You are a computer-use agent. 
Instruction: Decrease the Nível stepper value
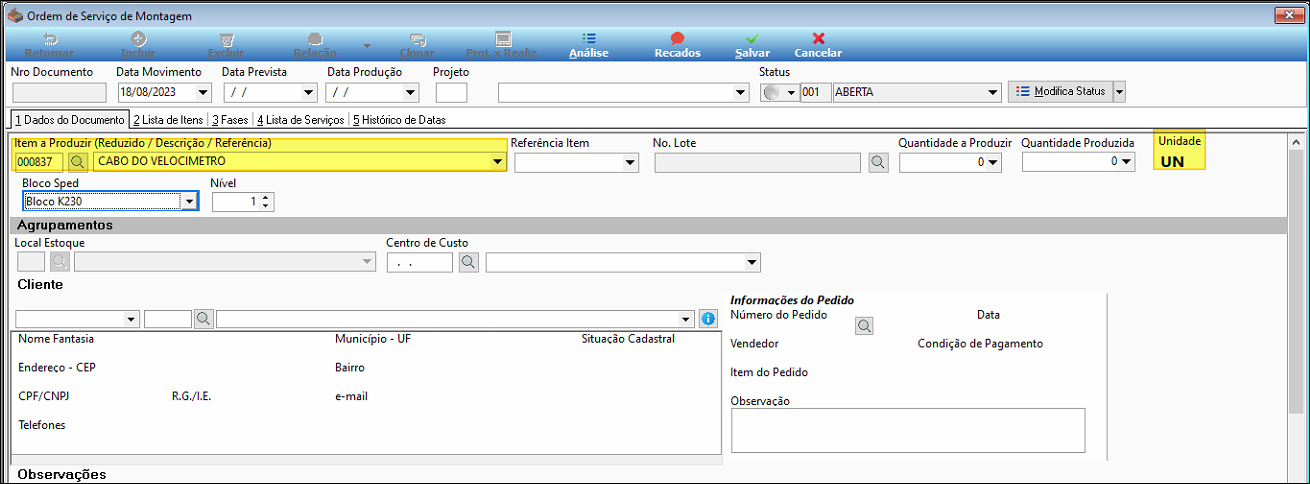(265, 206)
